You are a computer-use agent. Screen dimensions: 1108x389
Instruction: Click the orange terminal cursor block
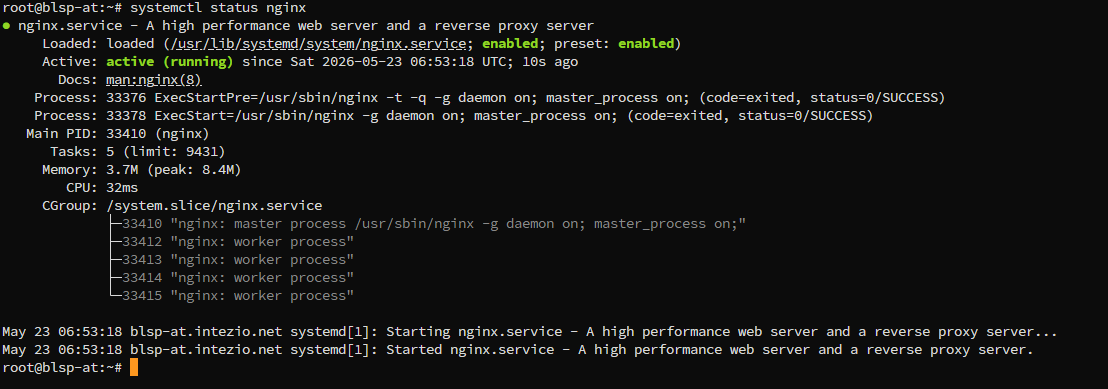(134, 368)
